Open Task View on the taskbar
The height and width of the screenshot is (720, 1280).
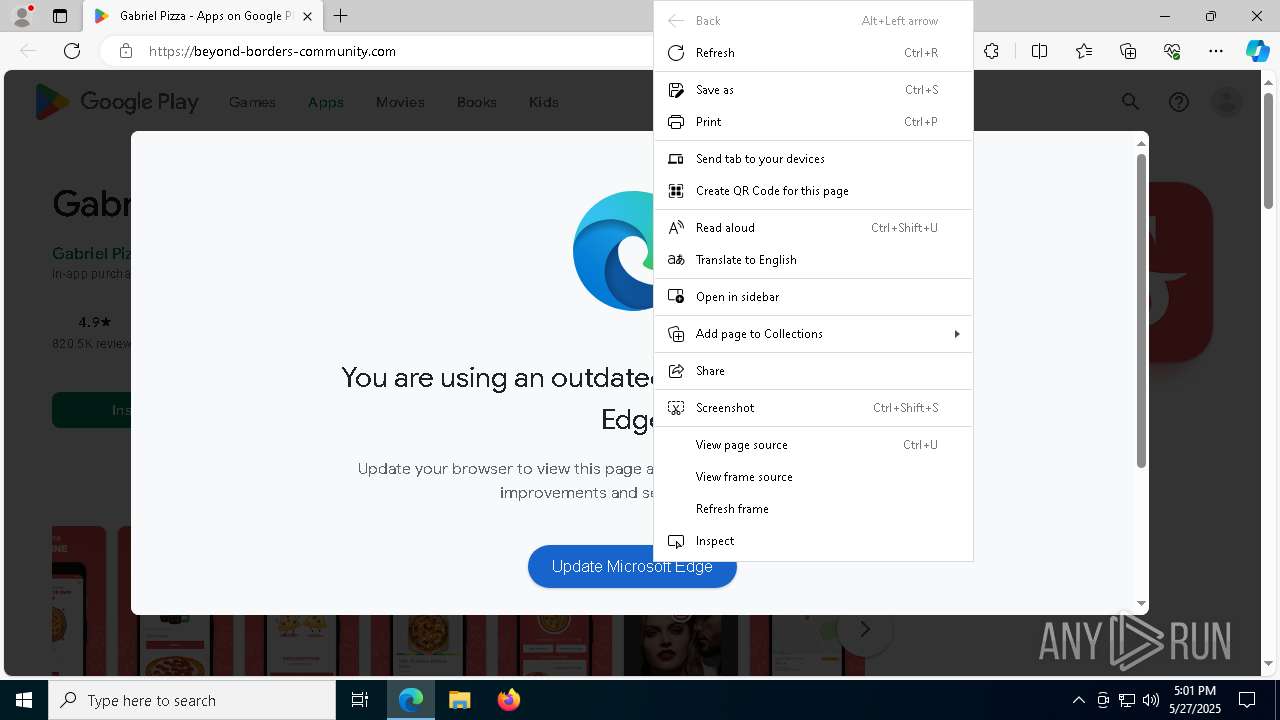pyautogui.click(x=360, y=700)
